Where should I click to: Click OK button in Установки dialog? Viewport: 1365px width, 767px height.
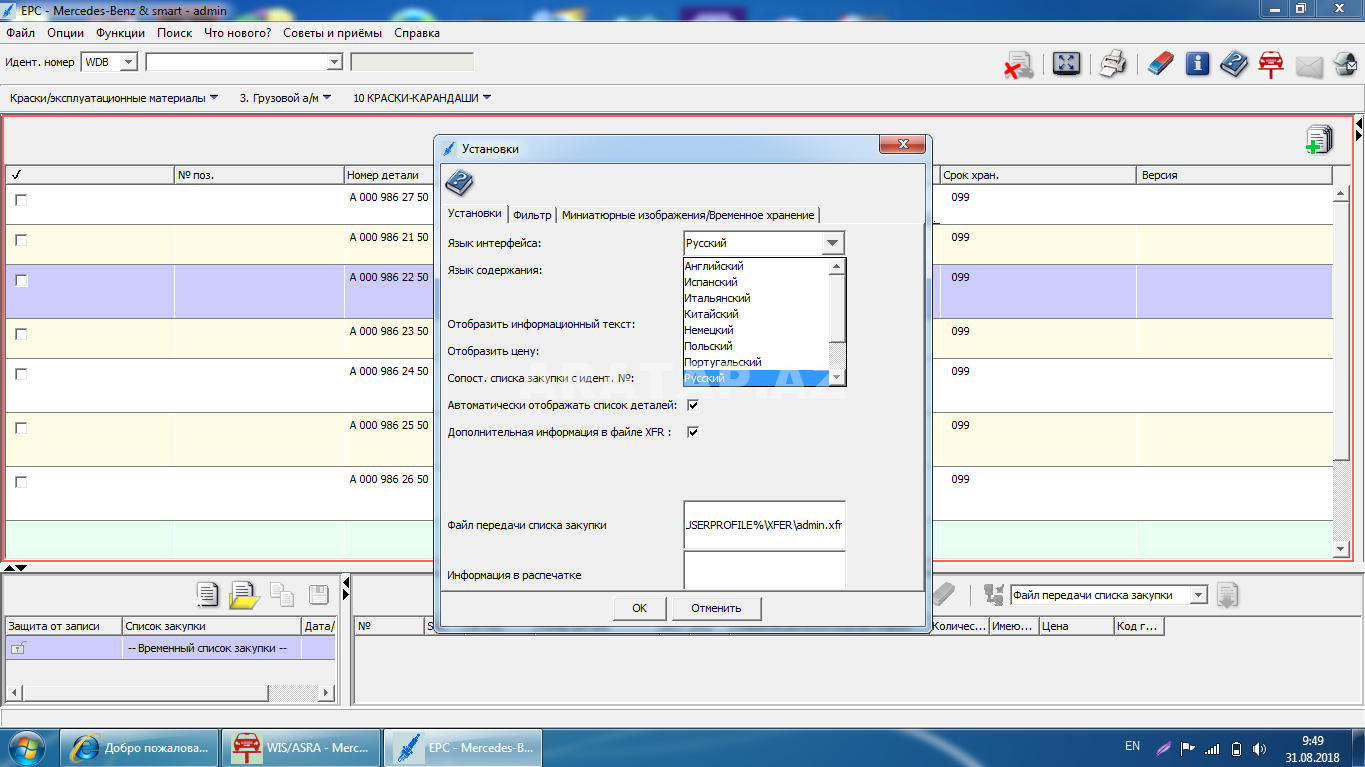[639, 608]
